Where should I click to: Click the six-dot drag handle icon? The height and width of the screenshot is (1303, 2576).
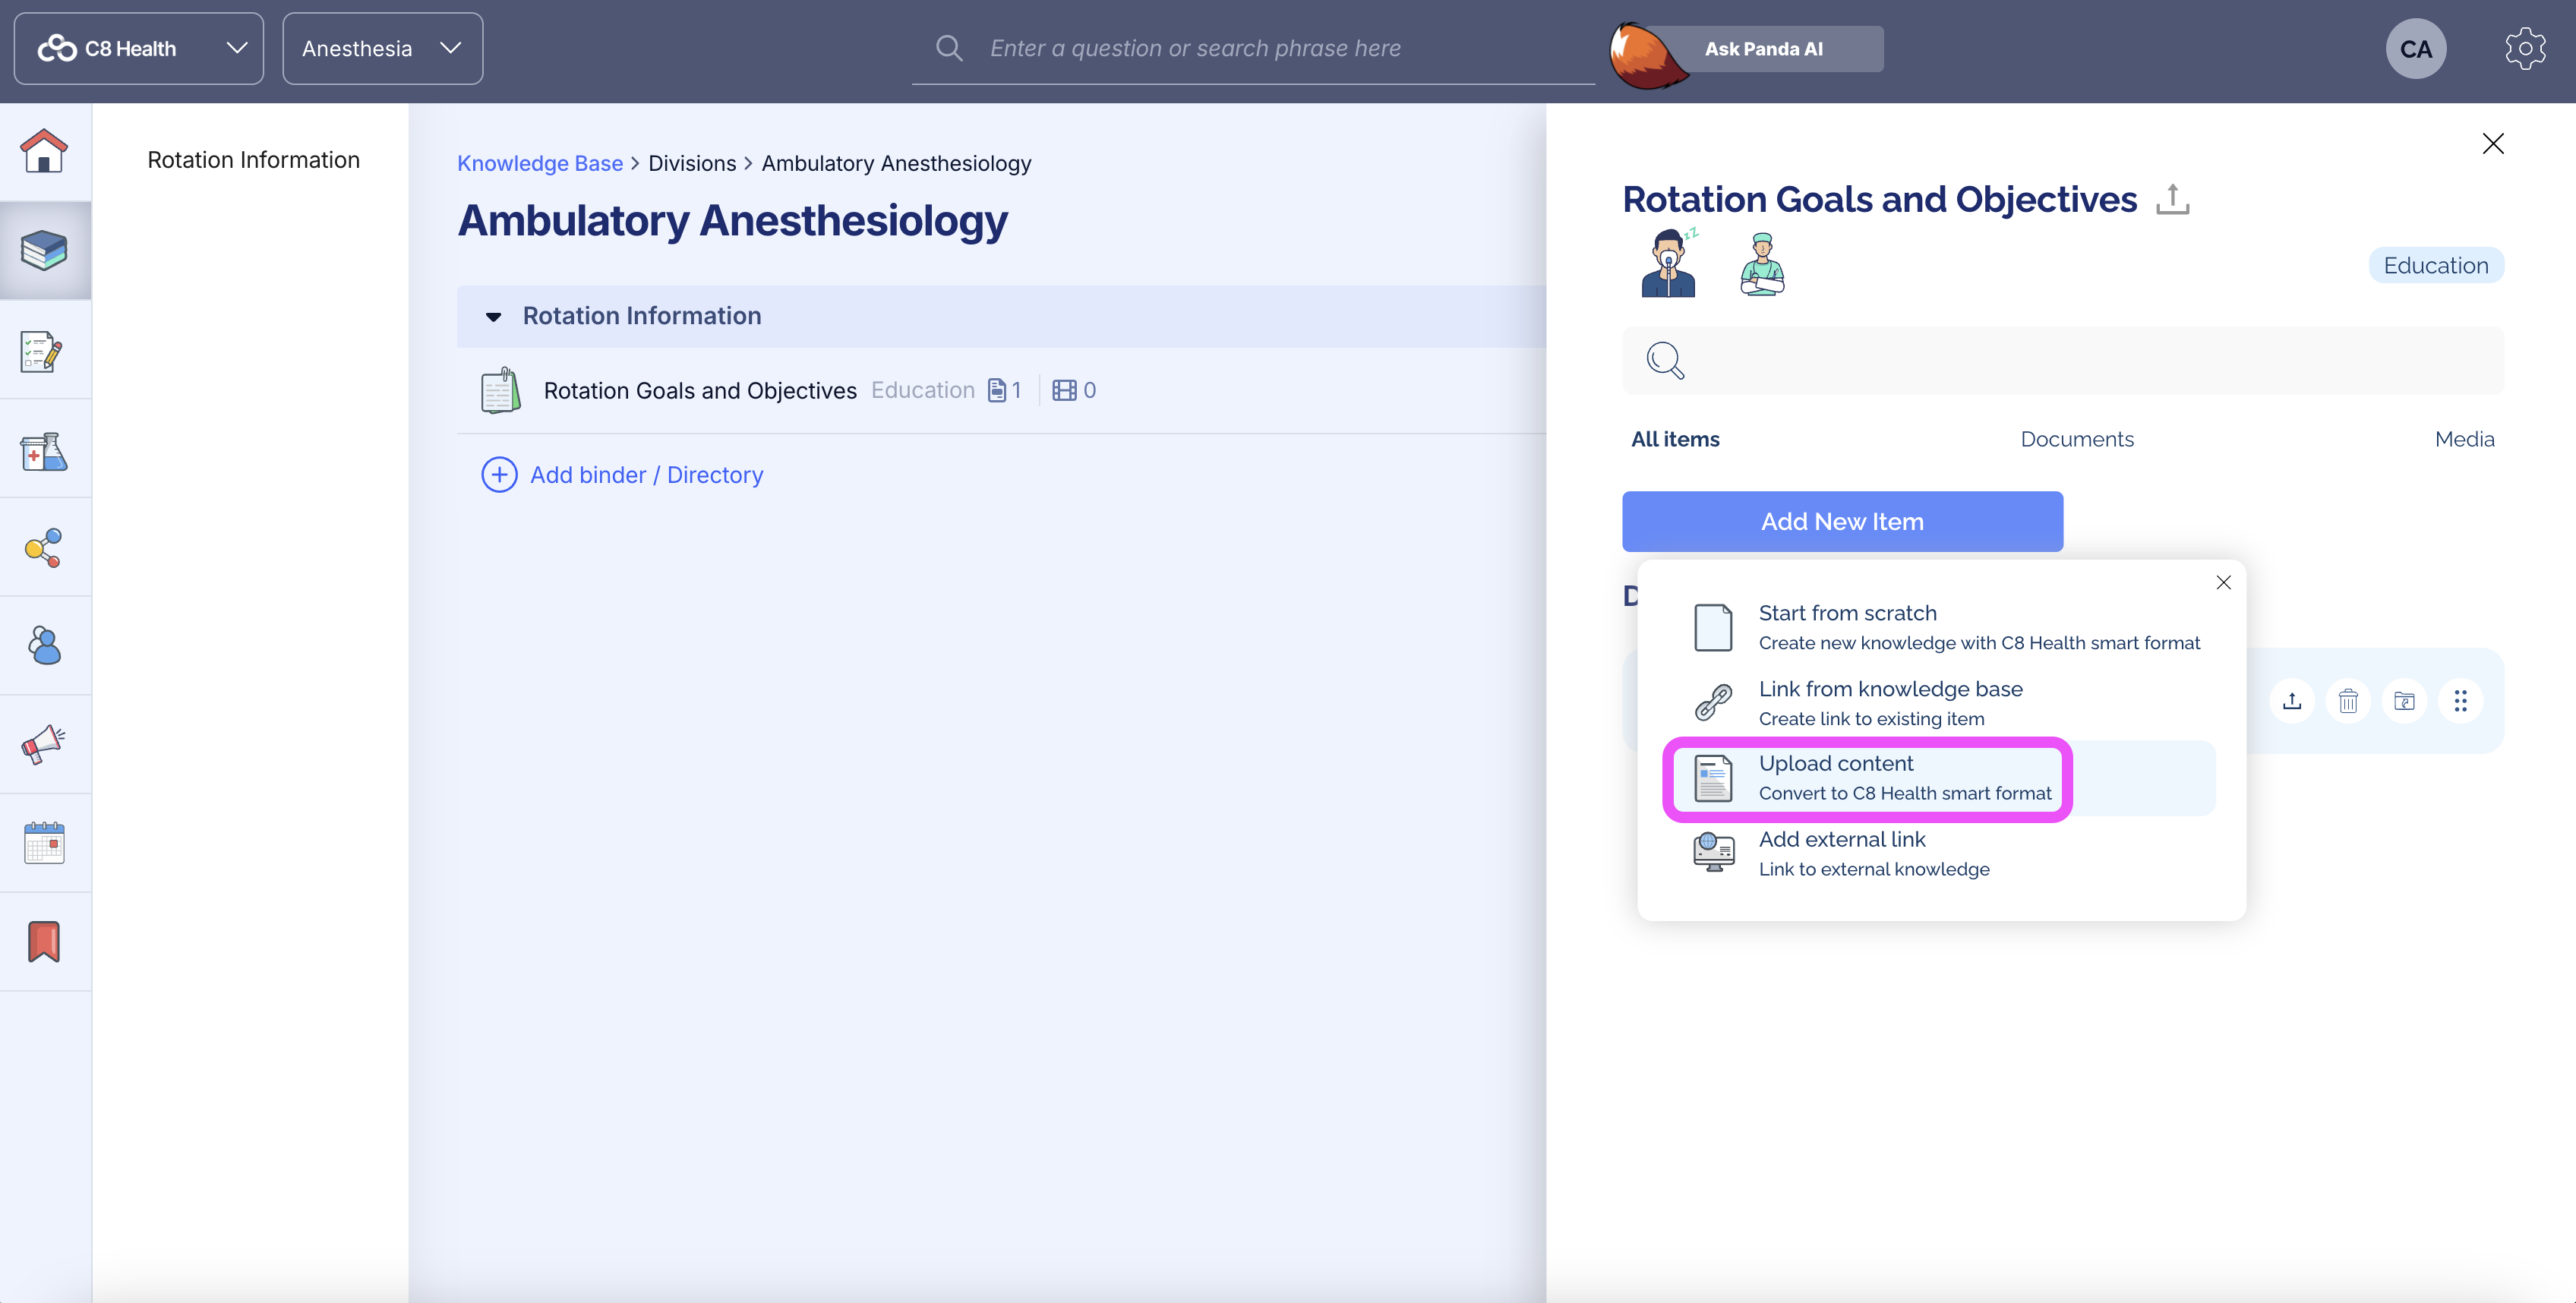tap(2460, 701)
